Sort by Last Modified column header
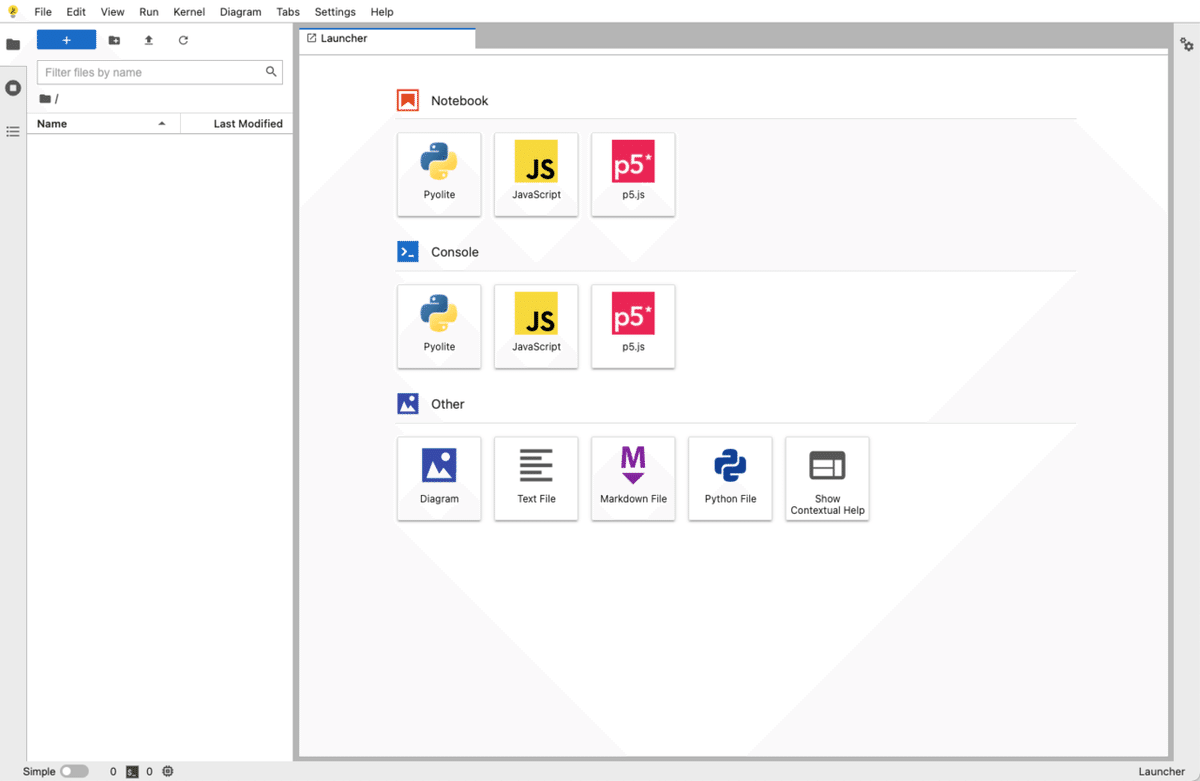The width and height of the screenshot is (1200, 781). click(x=237, y=124)
